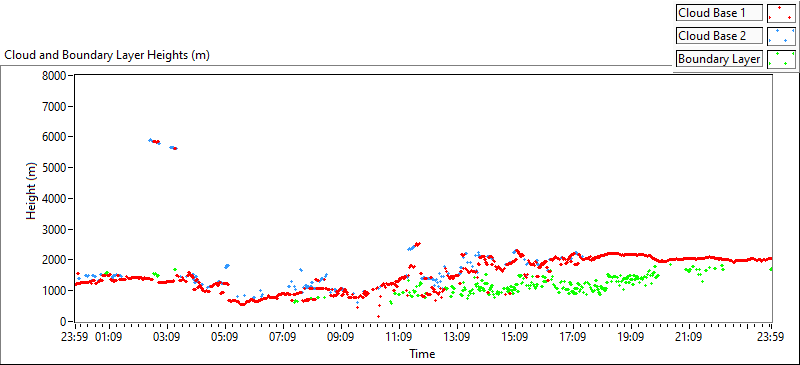Click the 21:09 time axis label
Screen dimensions: 800x365
689,337
